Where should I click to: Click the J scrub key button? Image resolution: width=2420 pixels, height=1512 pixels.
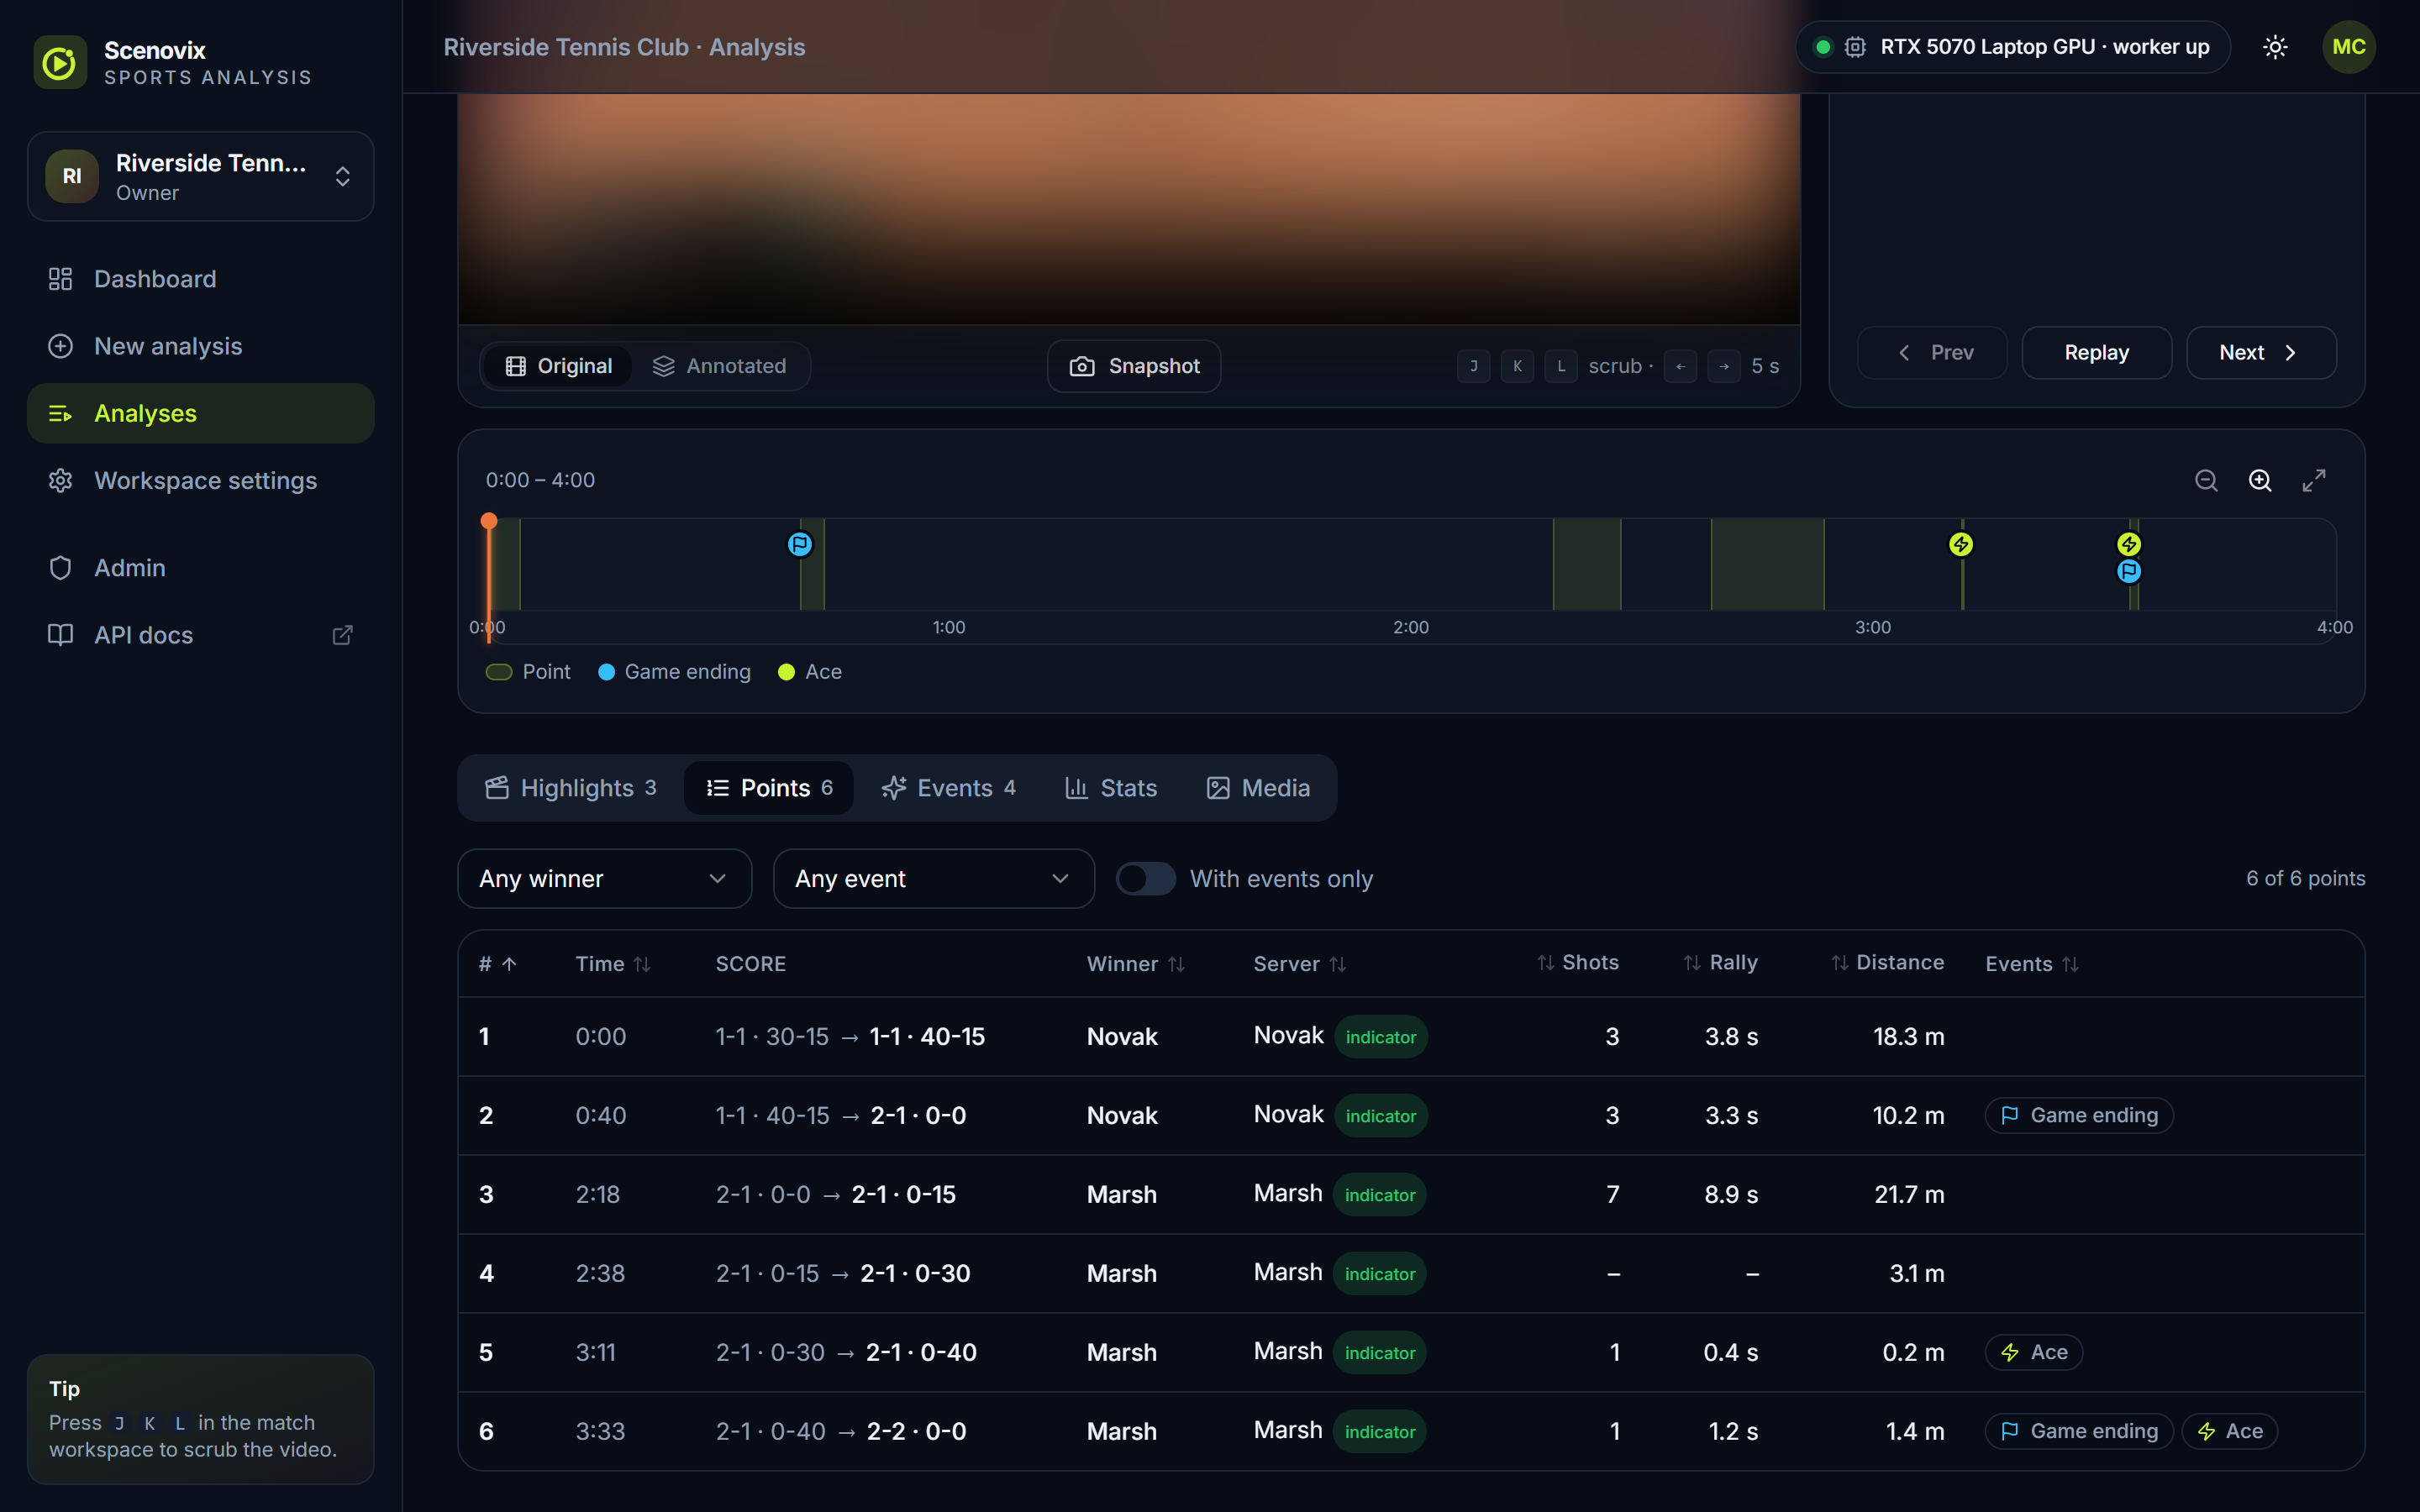click(x=1473, y=366)
